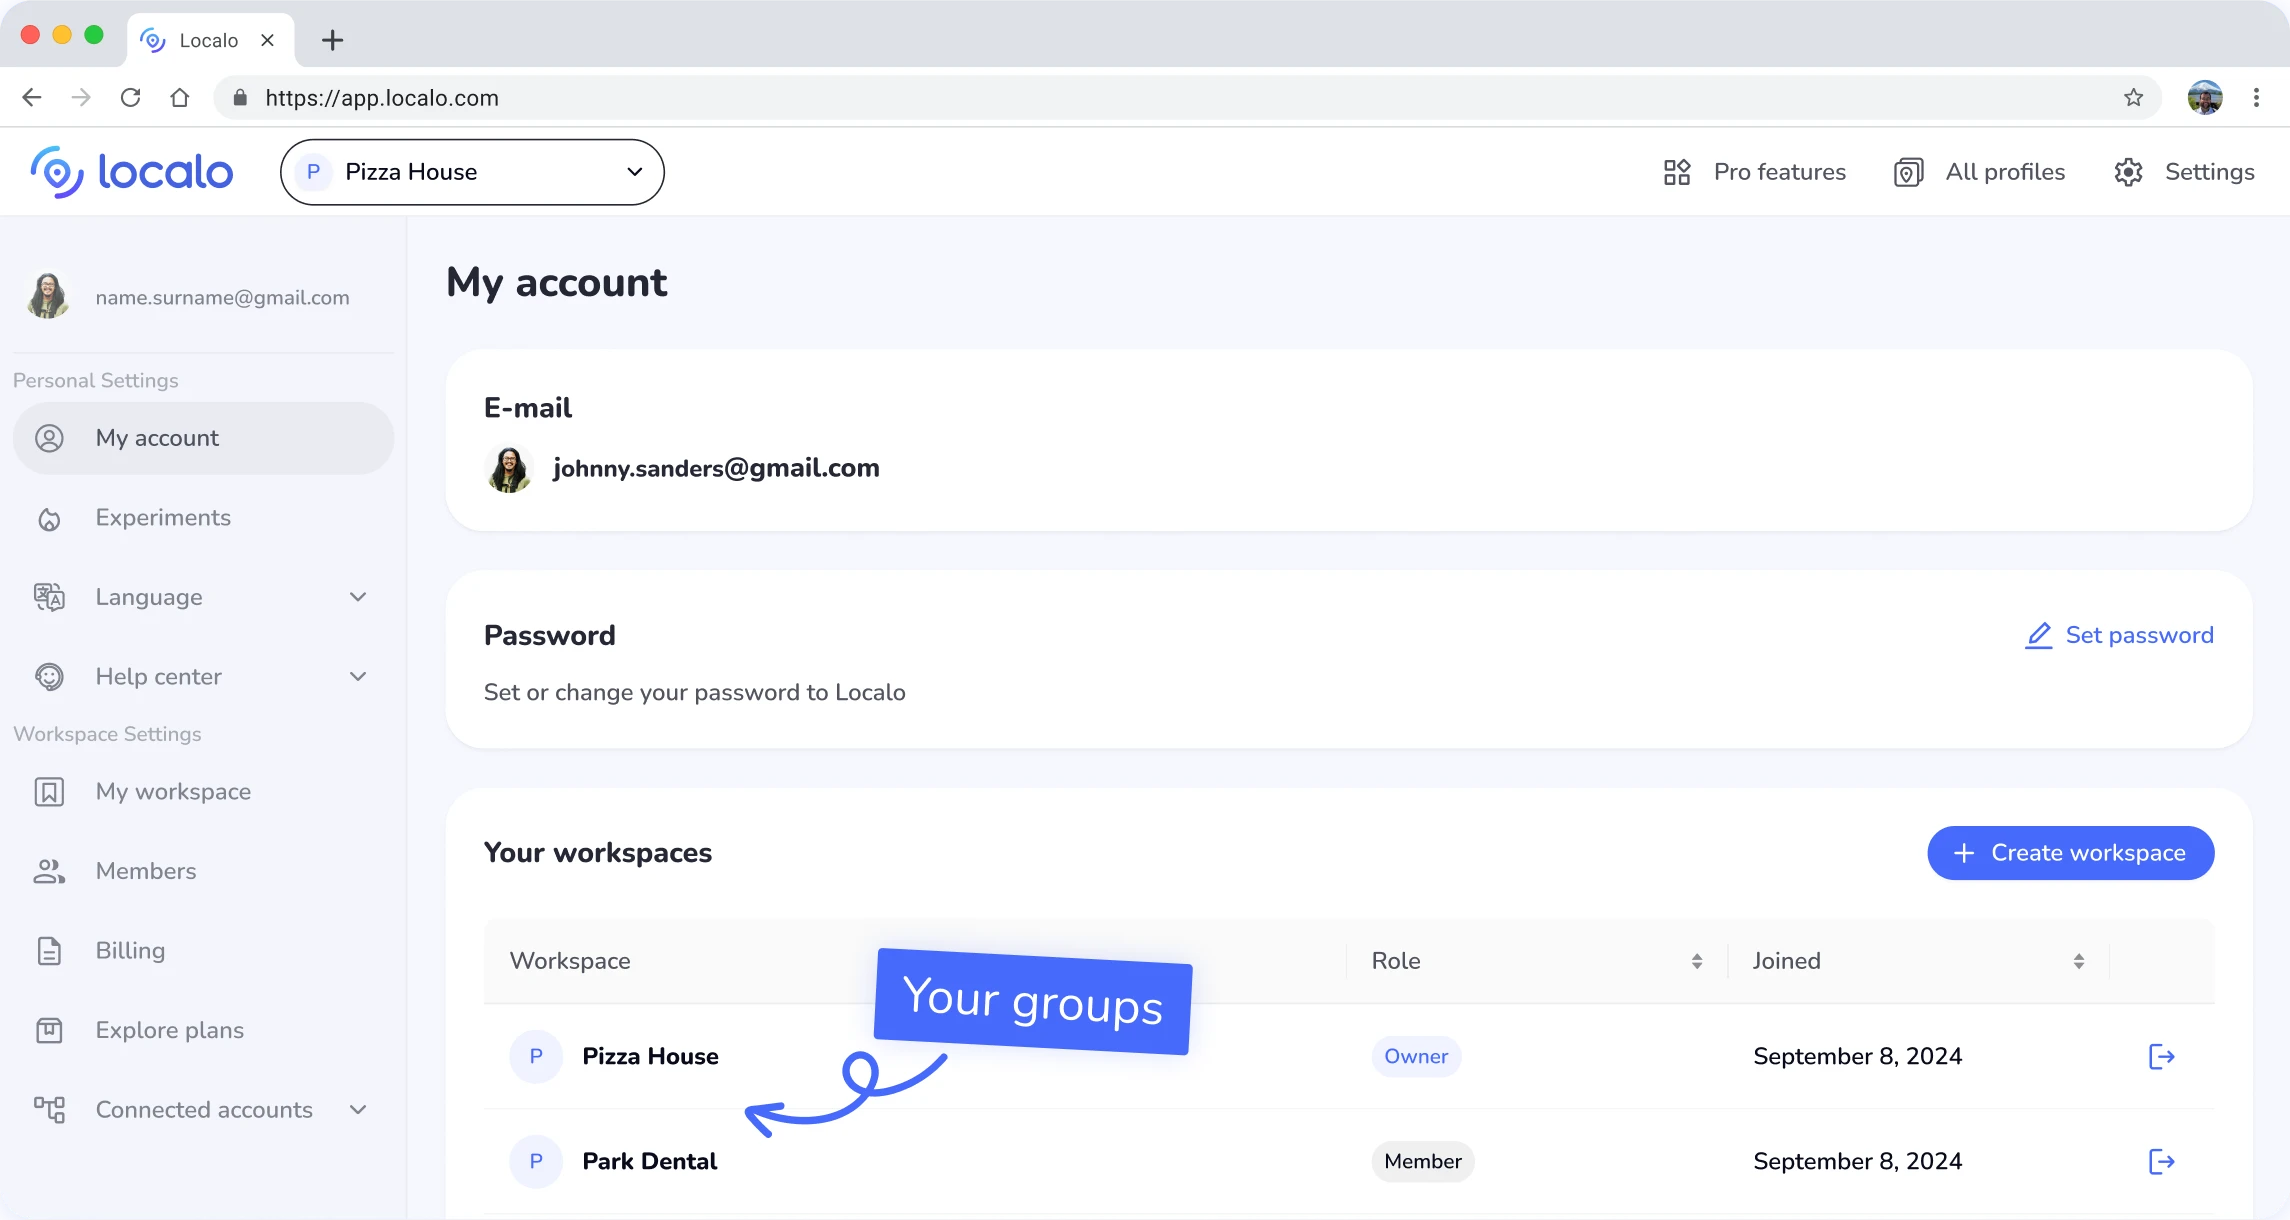Screen dimensions: 2290x1220
Task: Open the Billing page in the sidebar
Action: [130, 950]
